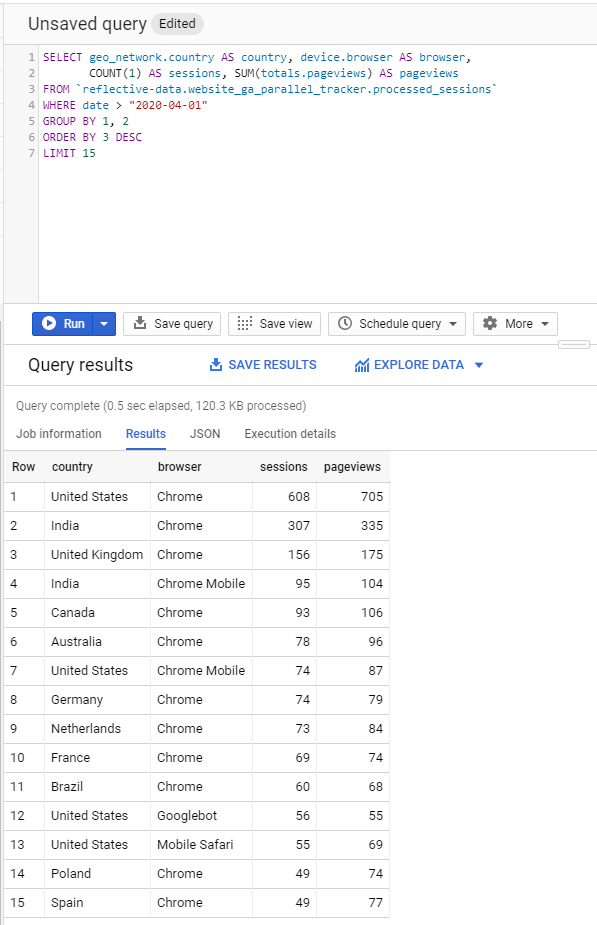Viewport: 597px width, 925px height.
Task: Select the Results tab
Action: (146, 434)
